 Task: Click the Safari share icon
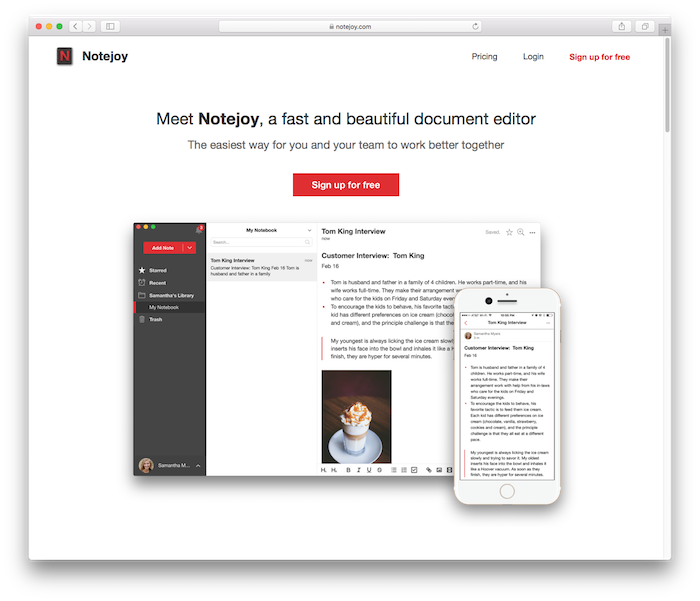(x=622, y=26)
